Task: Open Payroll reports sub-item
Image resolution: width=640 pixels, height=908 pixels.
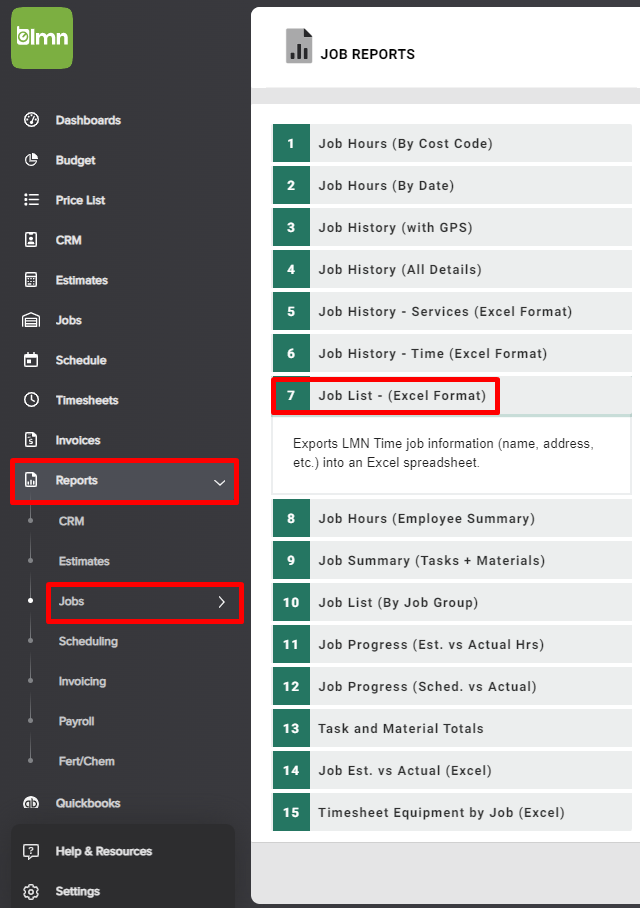Action: (x=76, y=721)
